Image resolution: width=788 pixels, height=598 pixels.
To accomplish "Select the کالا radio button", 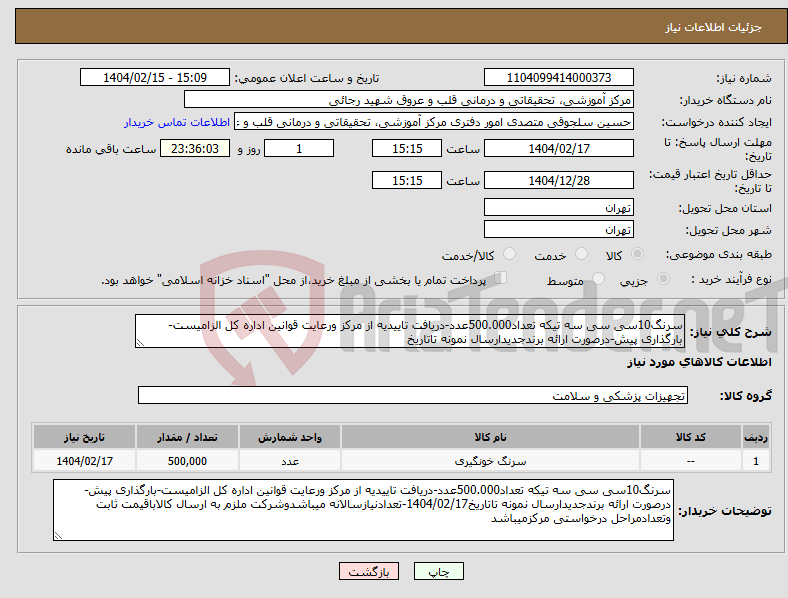I will 637,254.
